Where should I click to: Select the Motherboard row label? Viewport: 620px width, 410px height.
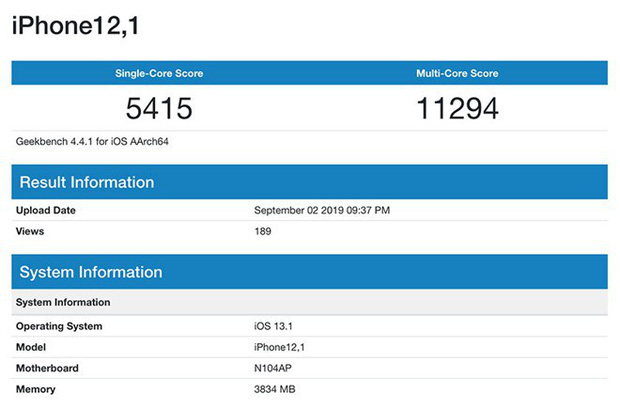[x=47, y=368]
